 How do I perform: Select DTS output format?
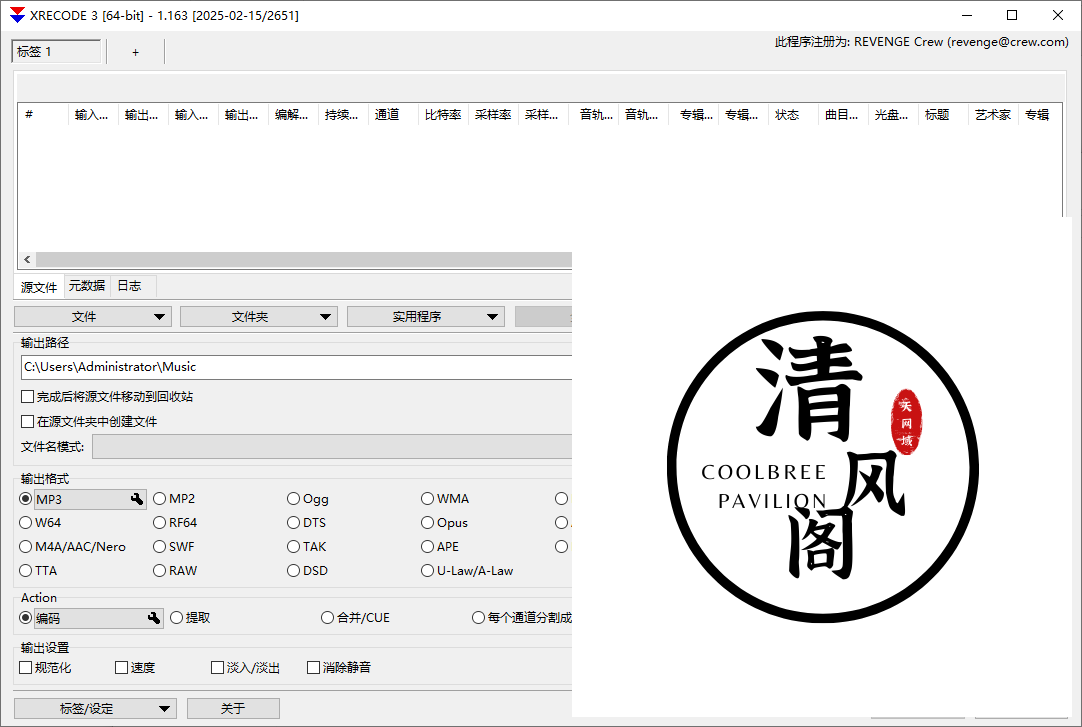point(293,523)
